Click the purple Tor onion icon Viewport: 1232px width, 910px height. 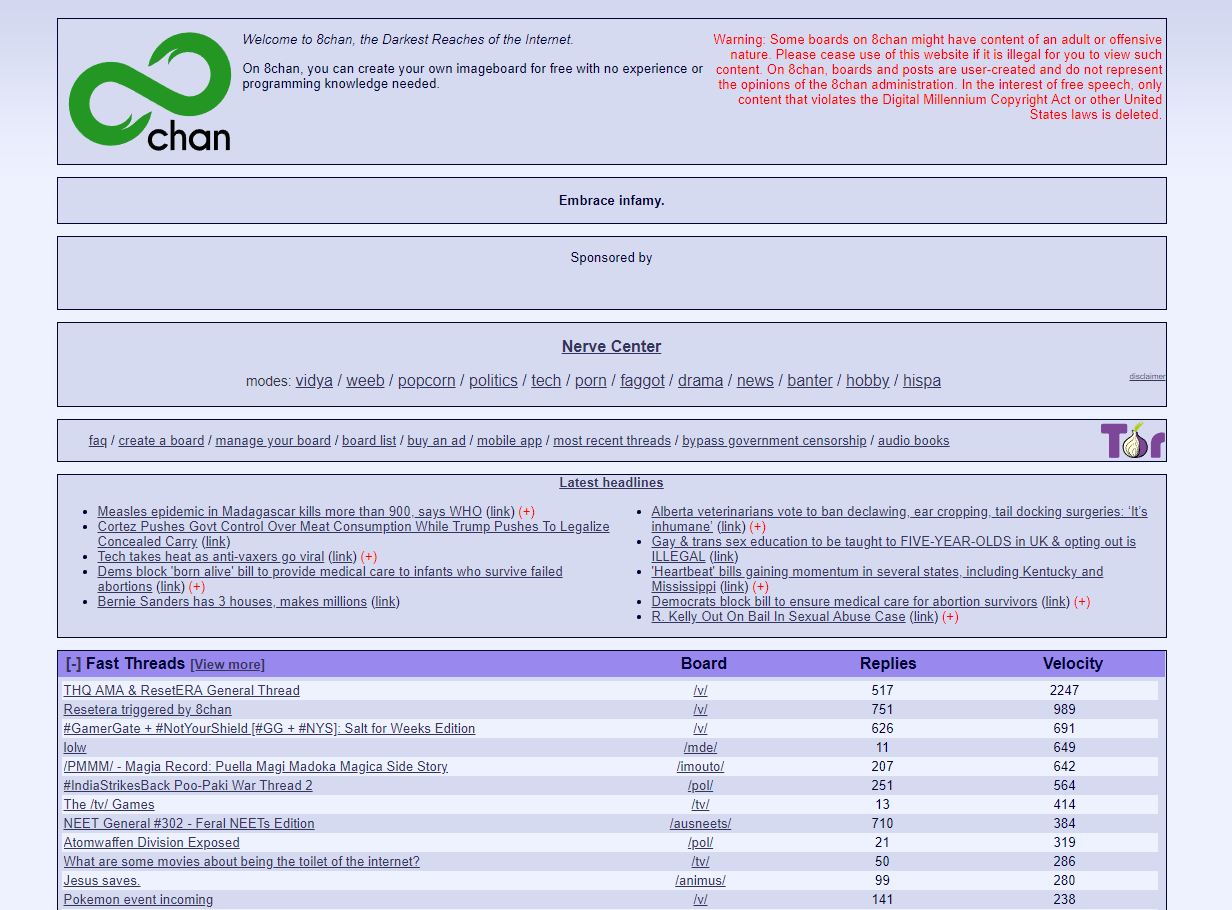pyautogui.click(x=1132, y=440)
